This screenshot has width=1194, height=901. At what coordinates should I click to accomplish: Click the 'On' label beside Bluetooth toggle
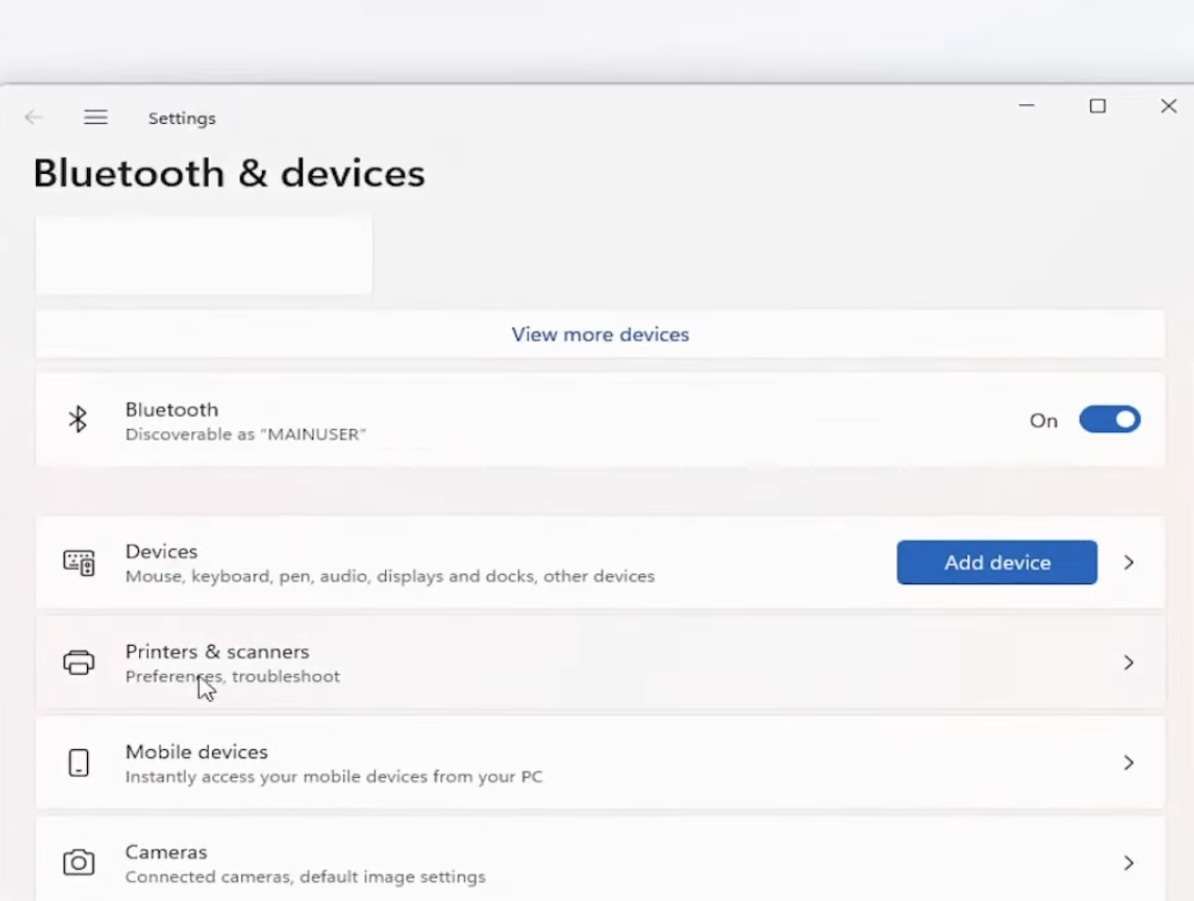1043,421
